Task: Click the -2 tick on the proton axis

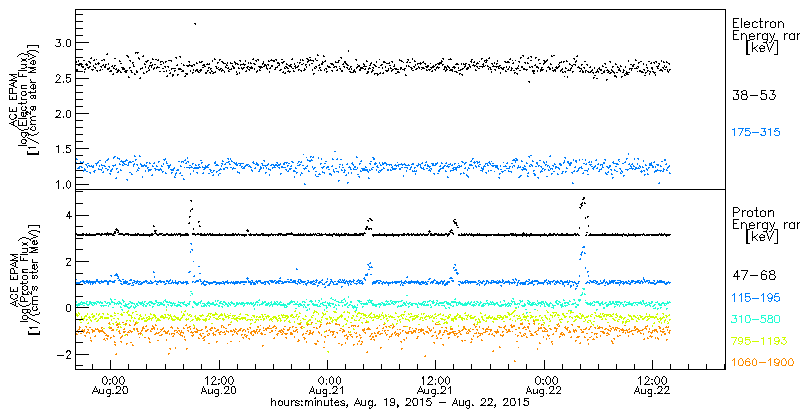Action: (x=62, y=354)
